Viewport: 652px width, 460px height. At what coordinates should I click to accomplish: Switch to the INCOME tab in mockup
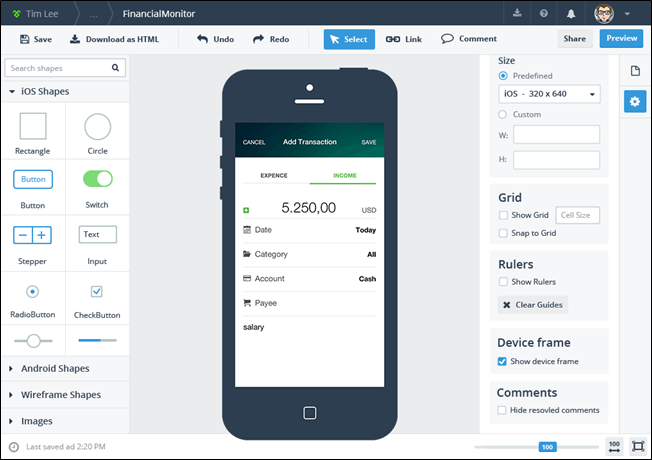[x=345, y=176]
